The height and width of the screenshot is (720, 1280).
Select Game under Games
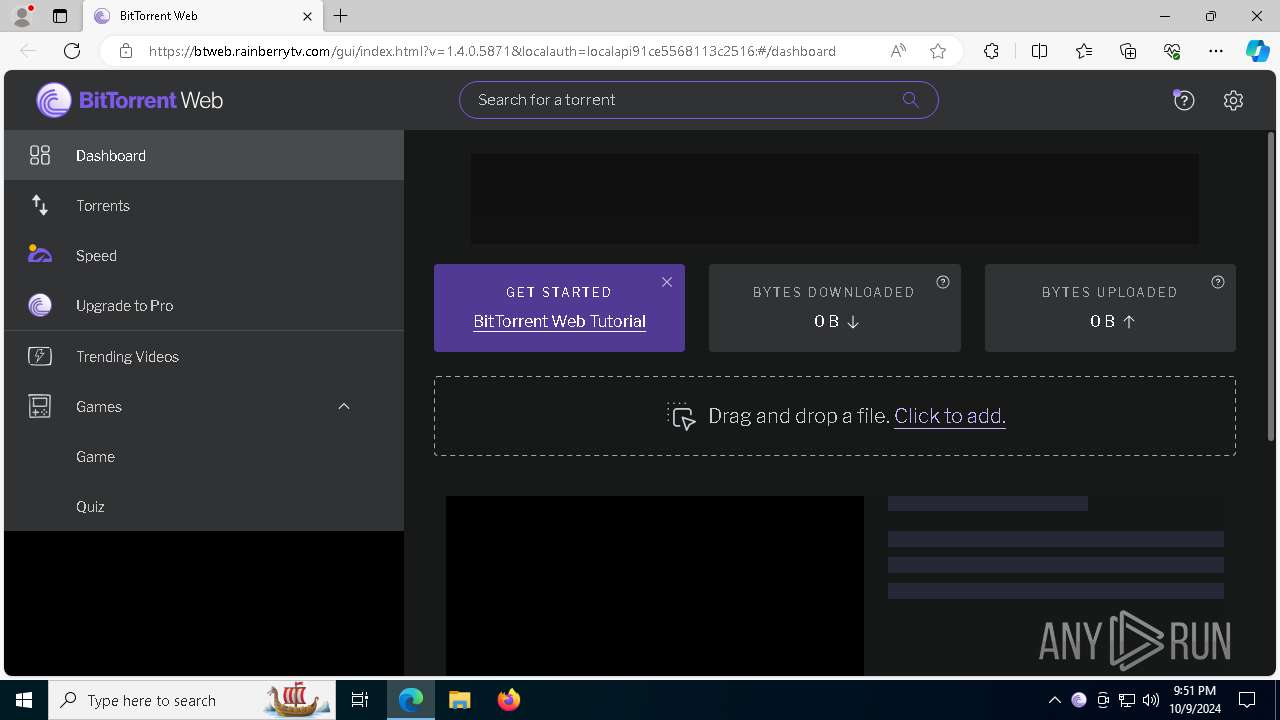point(204,456)
